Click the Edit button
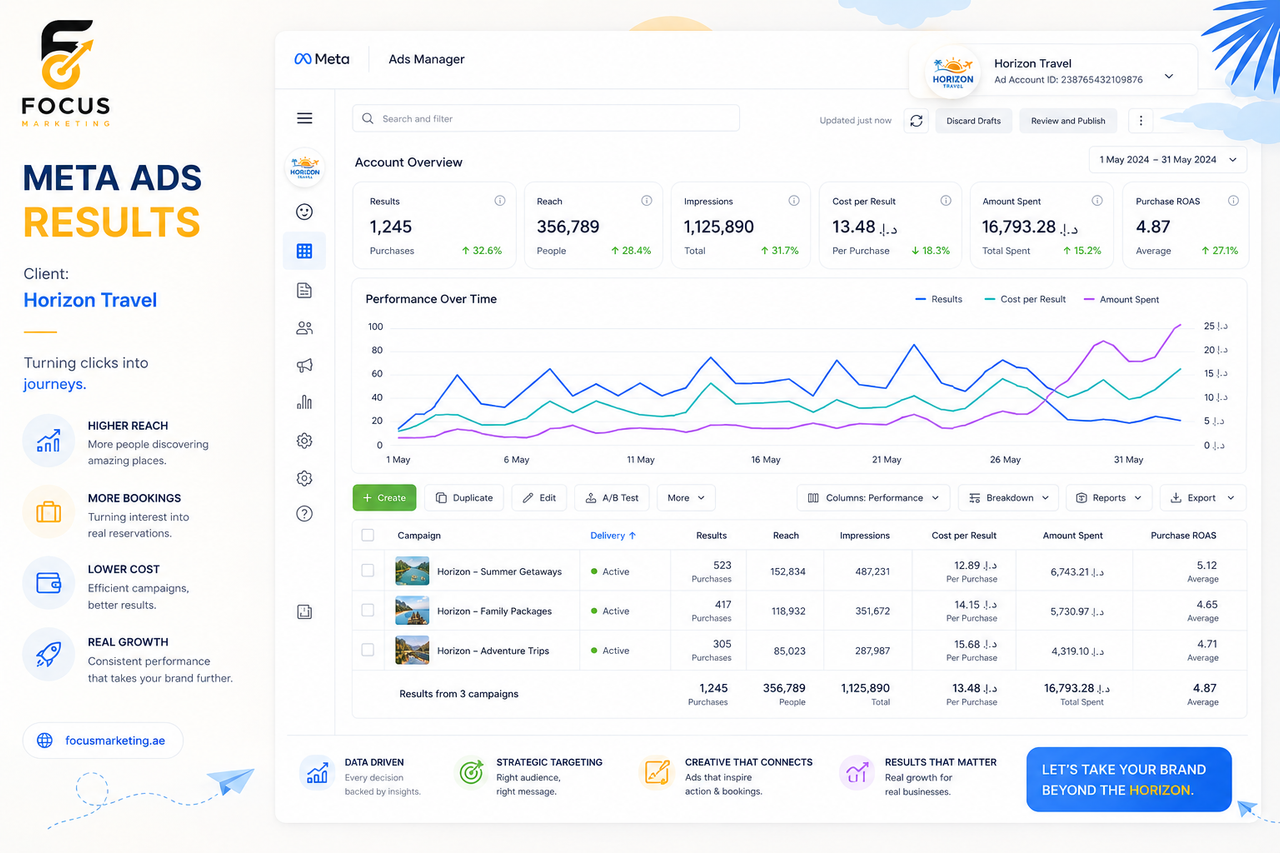Image resolution: width=1280 pixels, height=853 pixels. pos(539,498)
